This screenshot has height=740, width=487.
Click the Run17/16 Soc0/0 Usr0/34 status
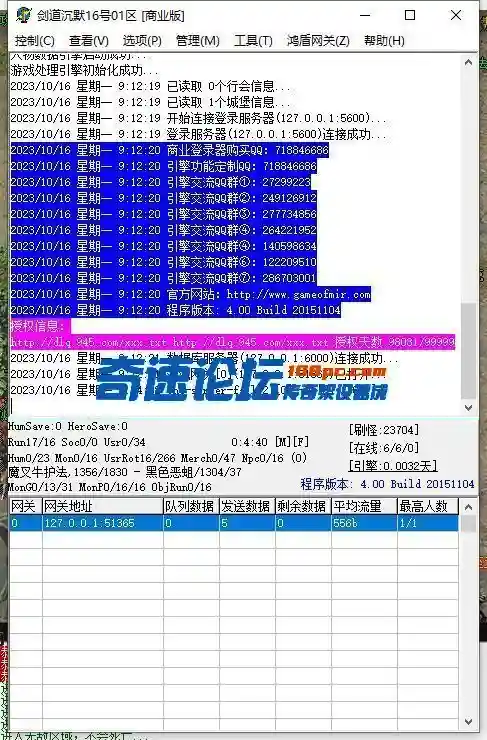coord(77,443)
